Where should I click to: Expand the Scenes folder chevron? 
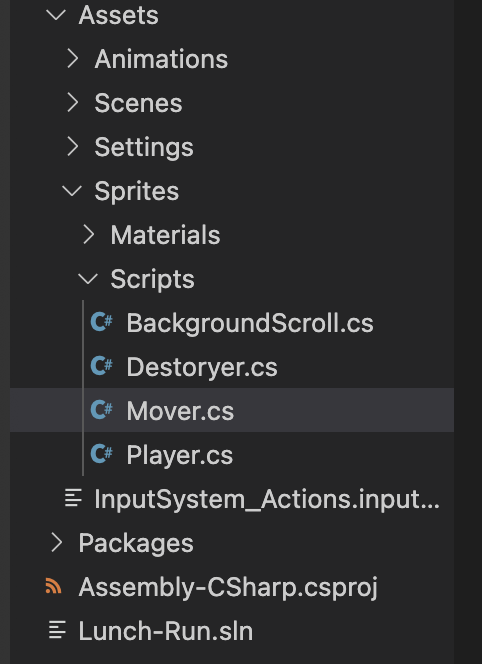(x=73, y=103)
